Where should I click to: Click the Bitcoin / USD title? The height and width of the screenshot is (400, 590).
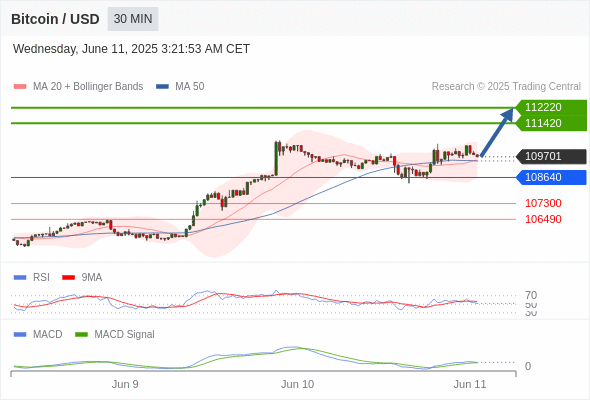point(55,19)
